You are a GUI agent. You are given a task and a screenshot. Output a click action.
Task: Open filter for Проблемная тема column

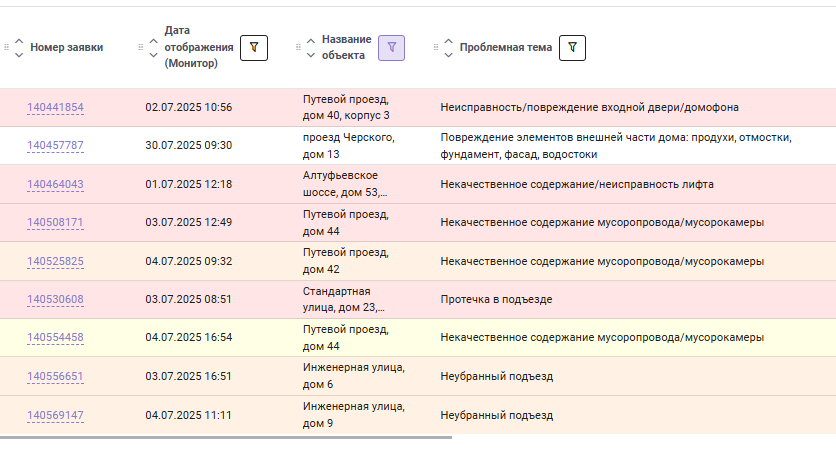(x=572, y=48)
